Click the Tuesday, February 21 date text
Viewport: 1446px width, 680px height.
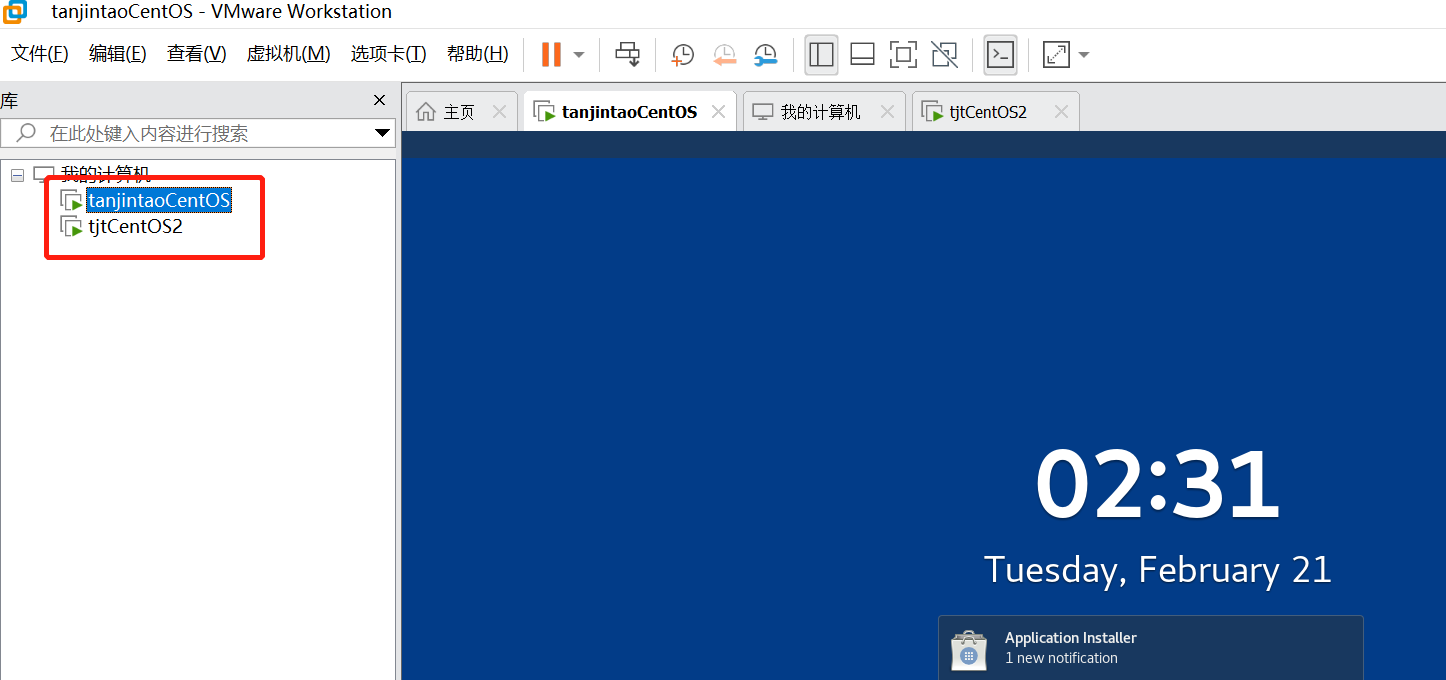point(1158,569)
